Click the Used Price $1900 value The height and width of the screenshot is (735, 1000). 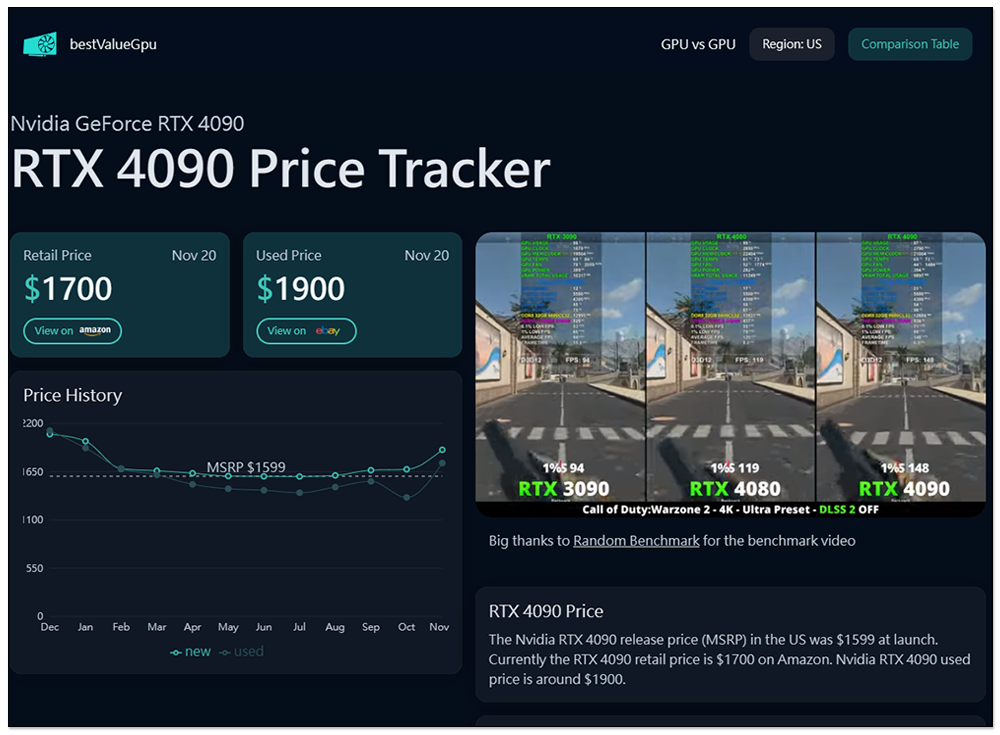point(301,289)
